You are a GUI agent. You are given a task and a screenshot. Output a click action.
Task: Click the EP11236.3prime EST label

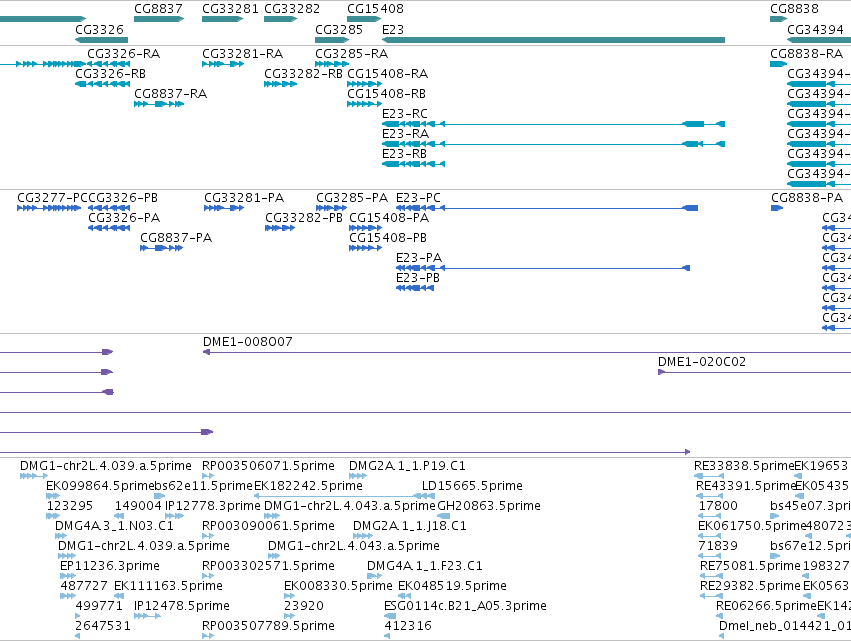click(x=110, y=566)
